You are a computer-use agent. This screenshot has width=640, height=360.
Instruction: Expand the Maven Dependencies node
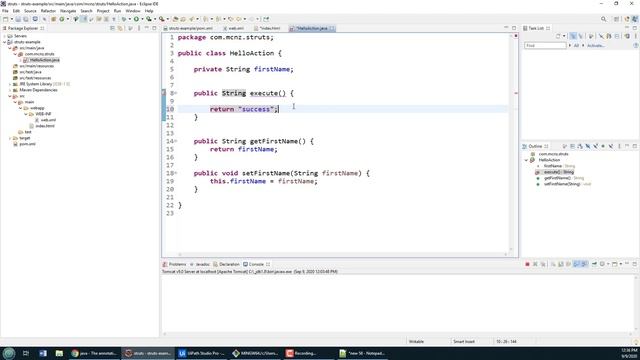click(10, 90)
